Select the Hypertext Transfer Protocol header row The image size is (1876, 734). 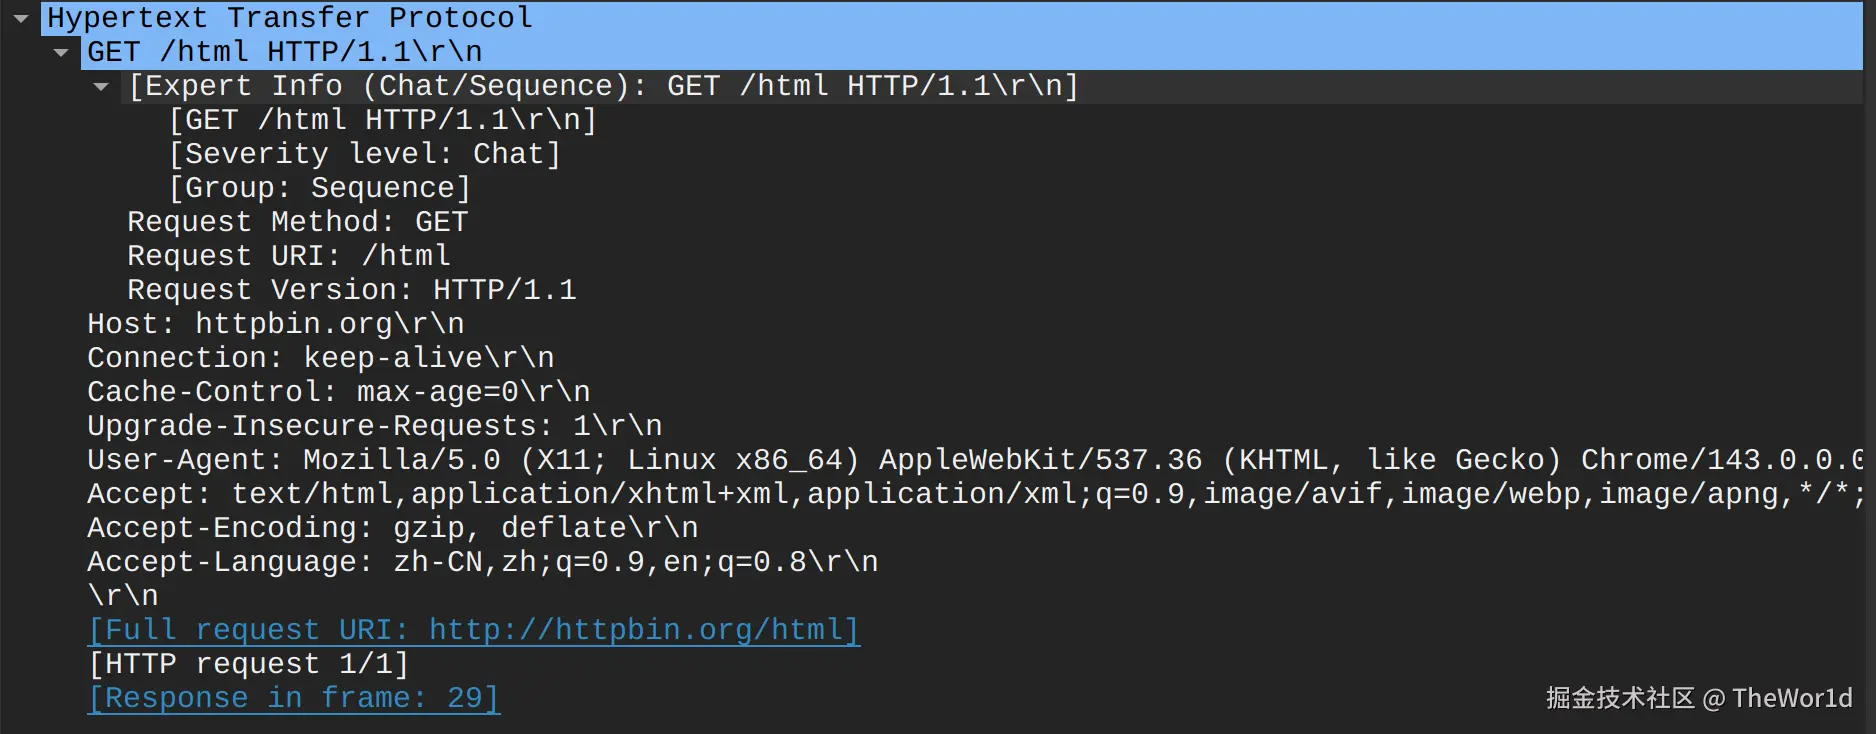(290, 18)
